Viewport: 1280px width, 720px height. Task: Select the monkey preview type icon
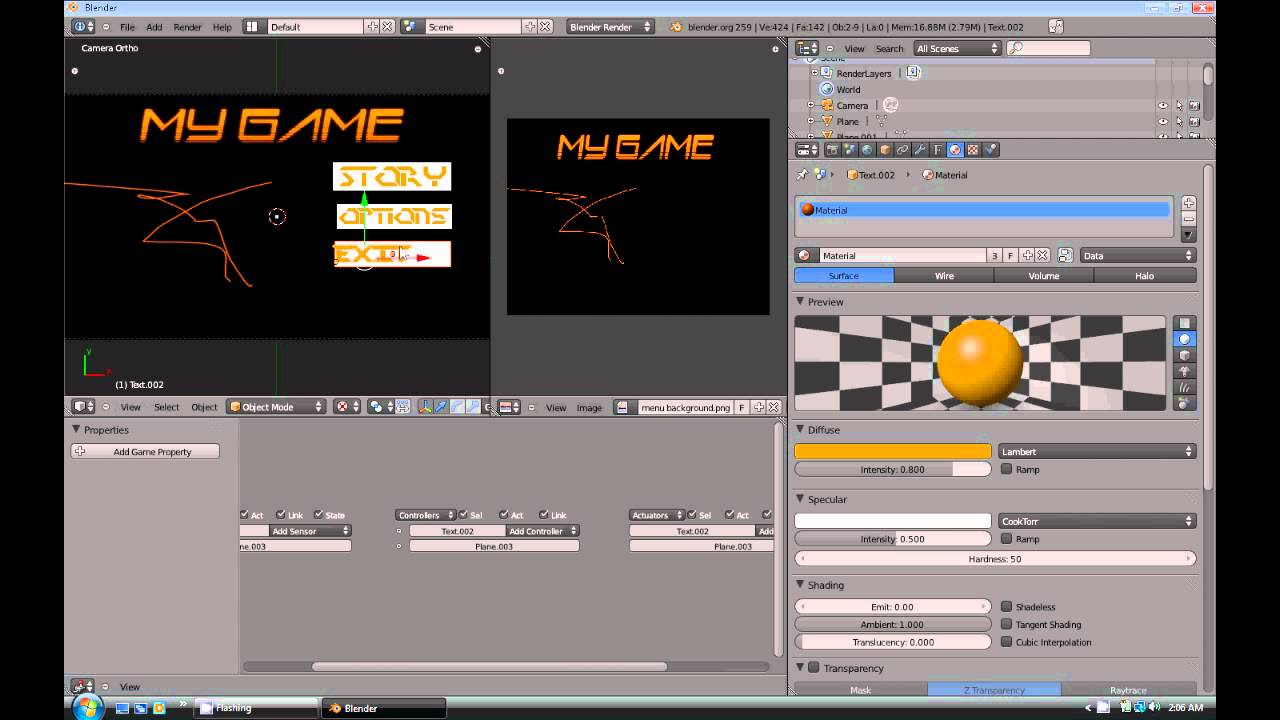[1185, 371]
